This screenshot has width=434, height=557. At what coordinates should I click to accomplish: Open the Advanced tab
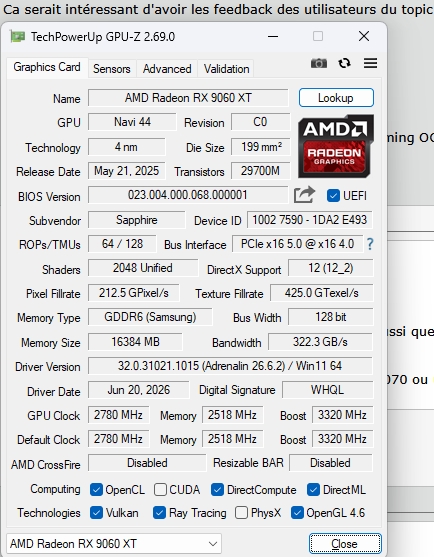(x=167, y=69)
